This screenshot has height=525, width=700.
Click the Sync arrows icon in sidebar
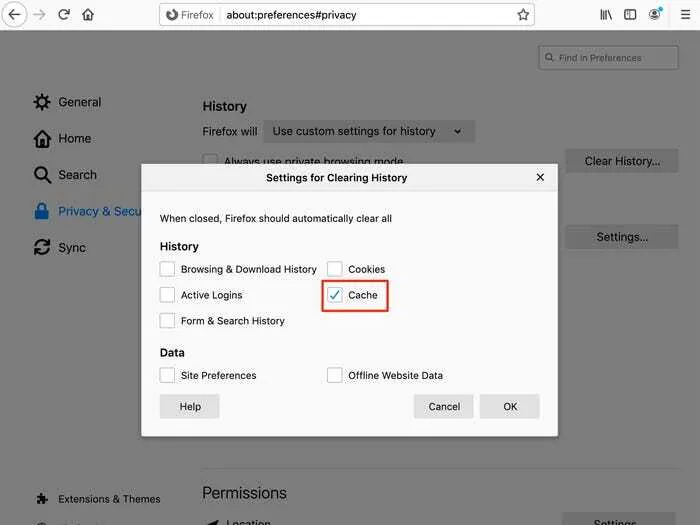[42, 247]
